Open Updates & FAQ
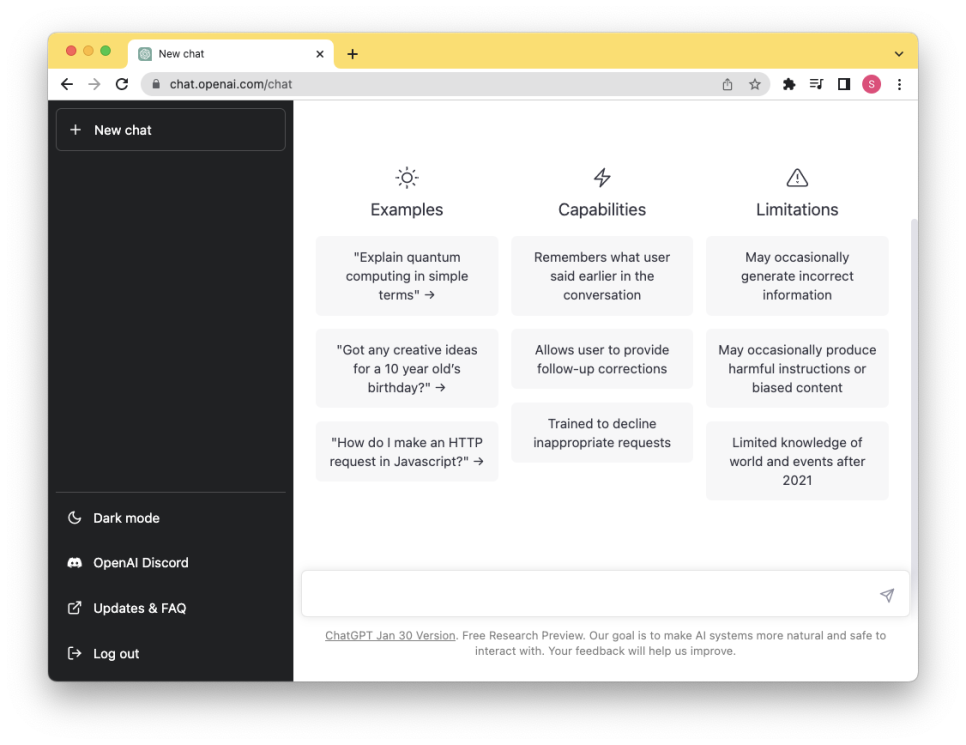This screenshot has width=966, height=745. point(171,608)
